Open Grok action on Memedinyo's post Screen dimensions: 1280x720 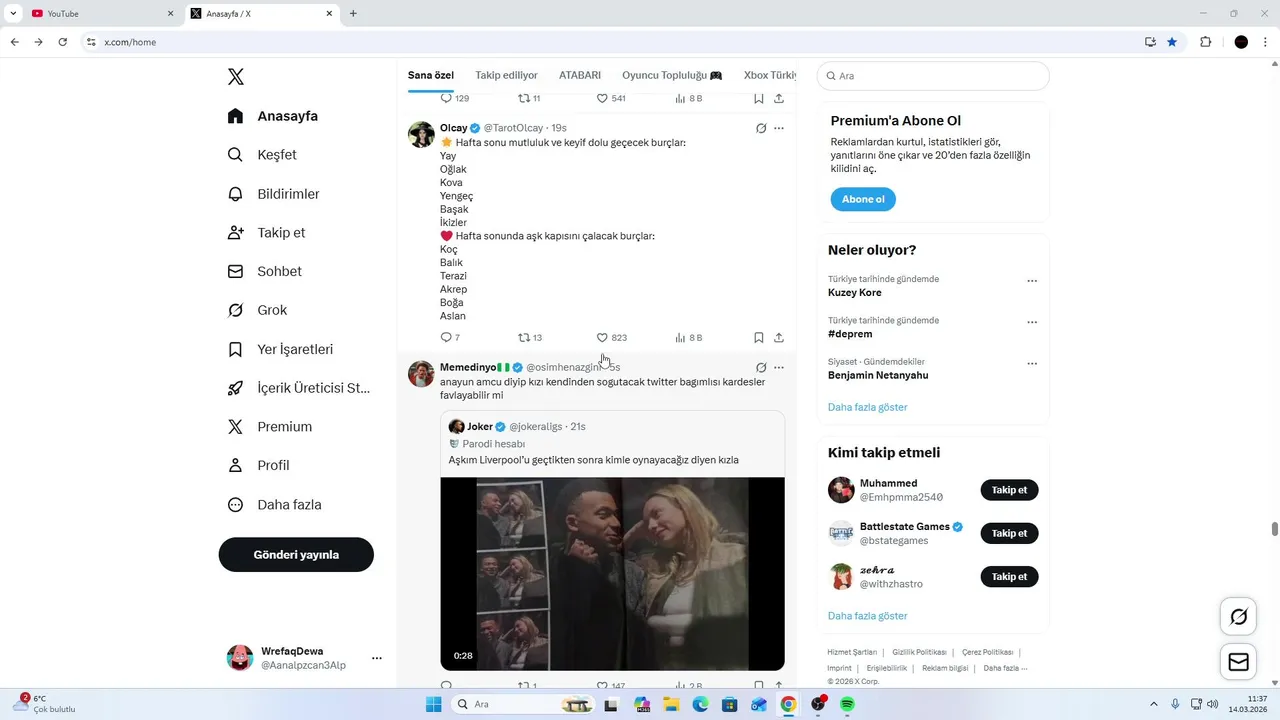pos(761,367)
